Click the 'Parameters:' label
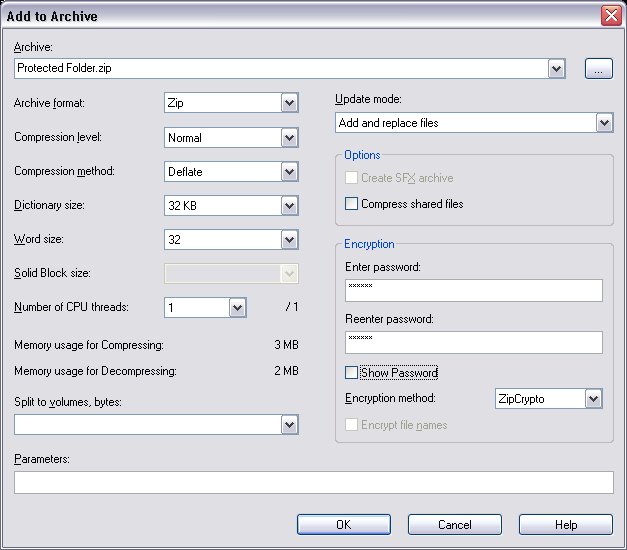Screen dimensions: 627x550 pyautogui.click(x=42, y=459)
